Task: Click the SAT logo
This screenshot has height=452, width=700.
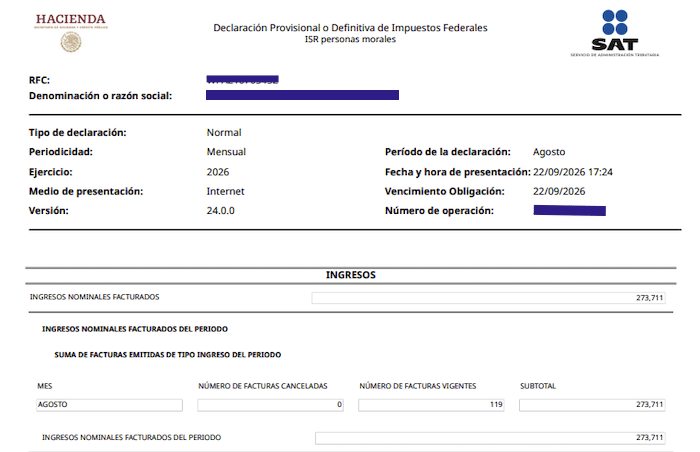Action: 614,33
